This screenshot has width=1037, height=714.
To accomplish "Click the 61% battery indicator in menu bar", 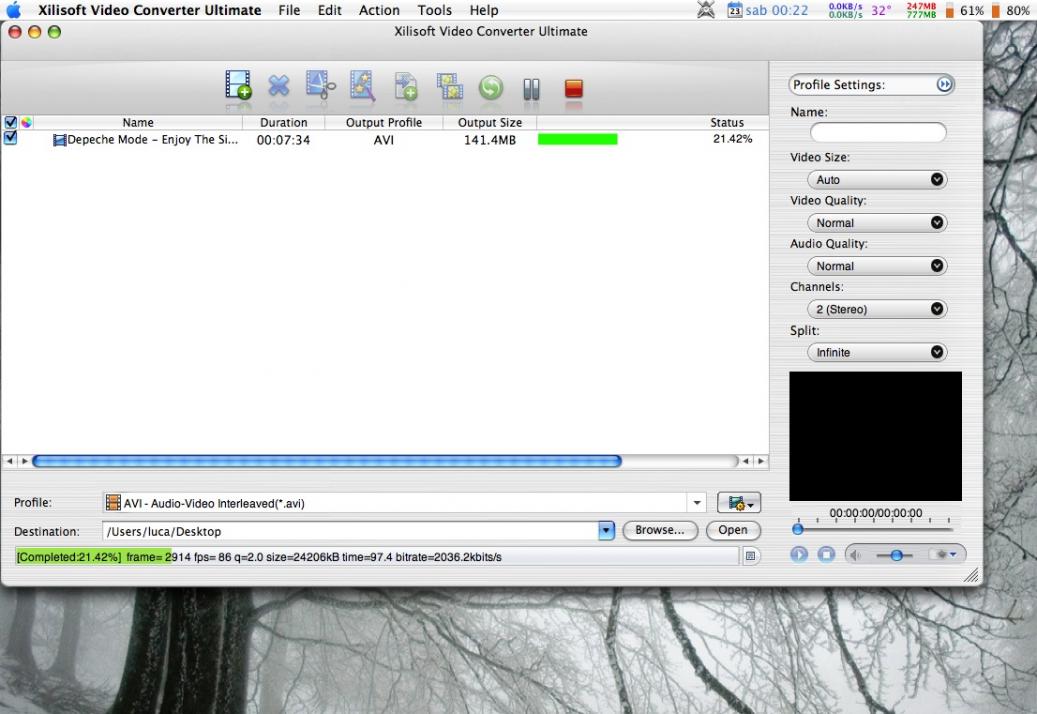I will coord(964,10).
